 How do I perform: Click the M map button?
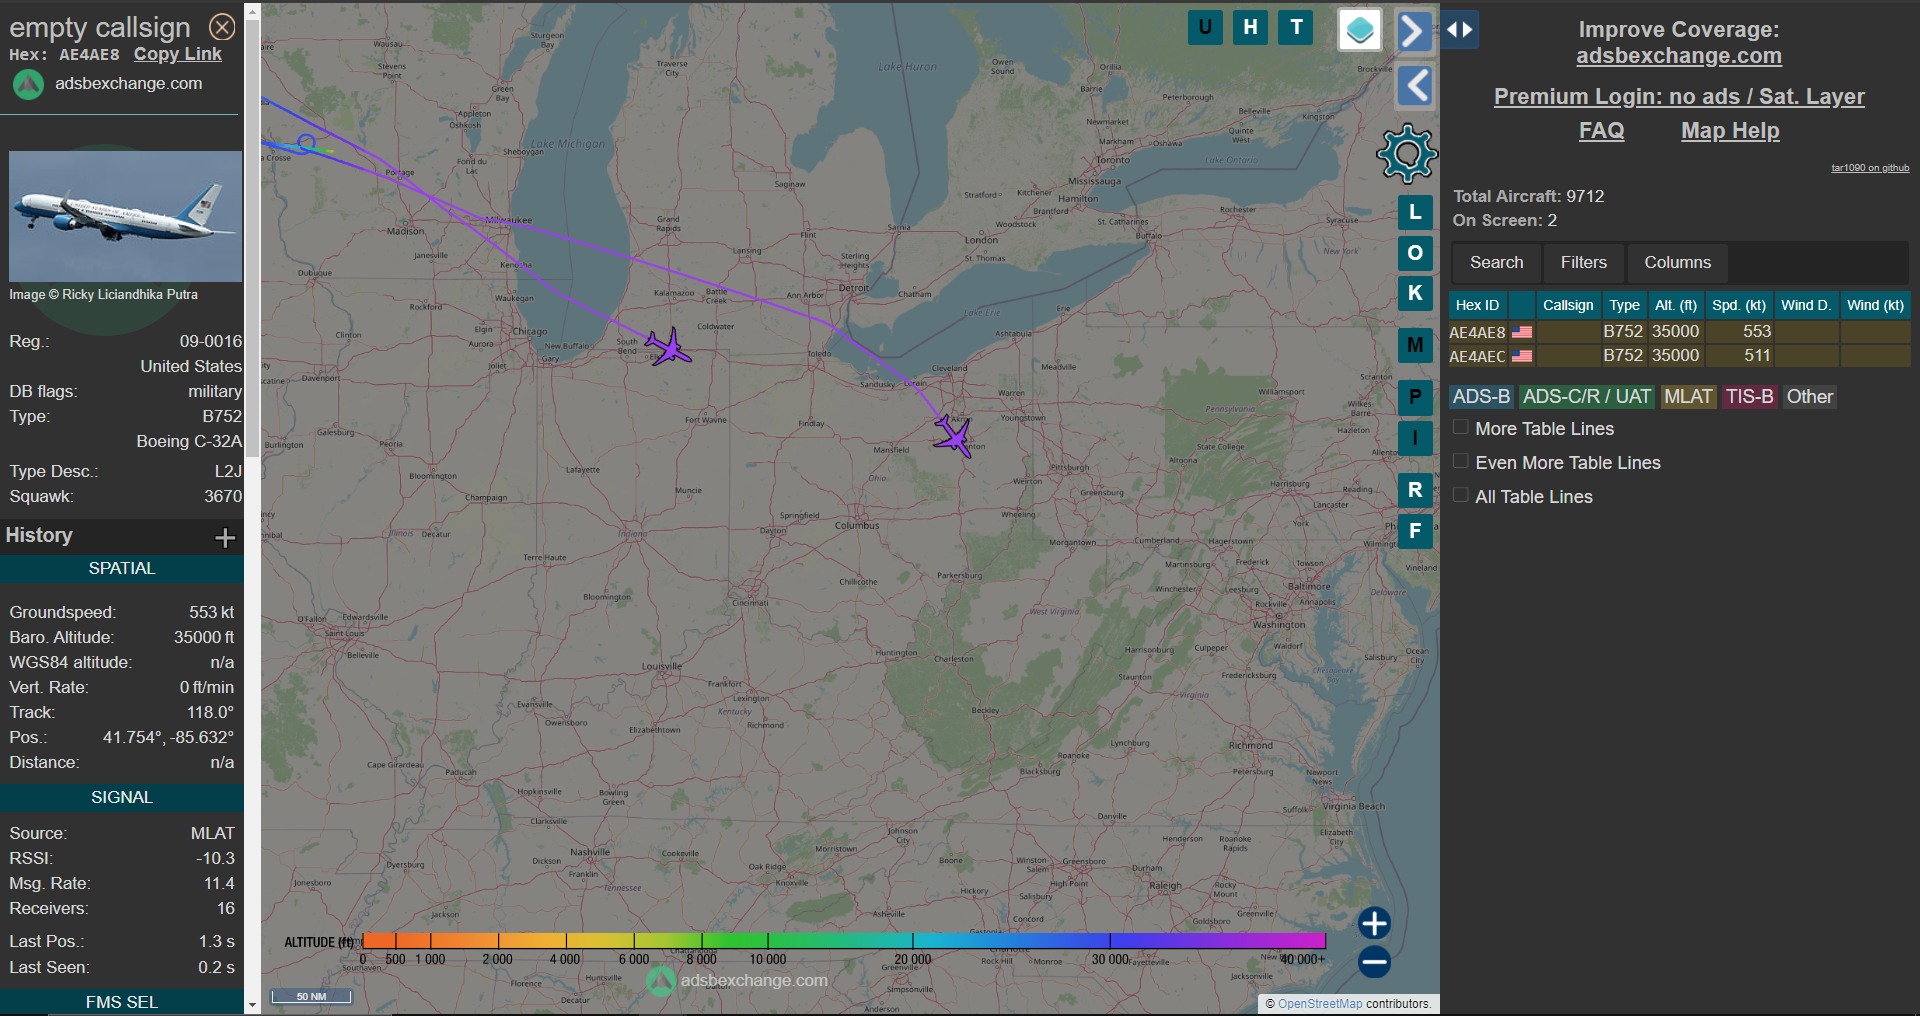1415,345
